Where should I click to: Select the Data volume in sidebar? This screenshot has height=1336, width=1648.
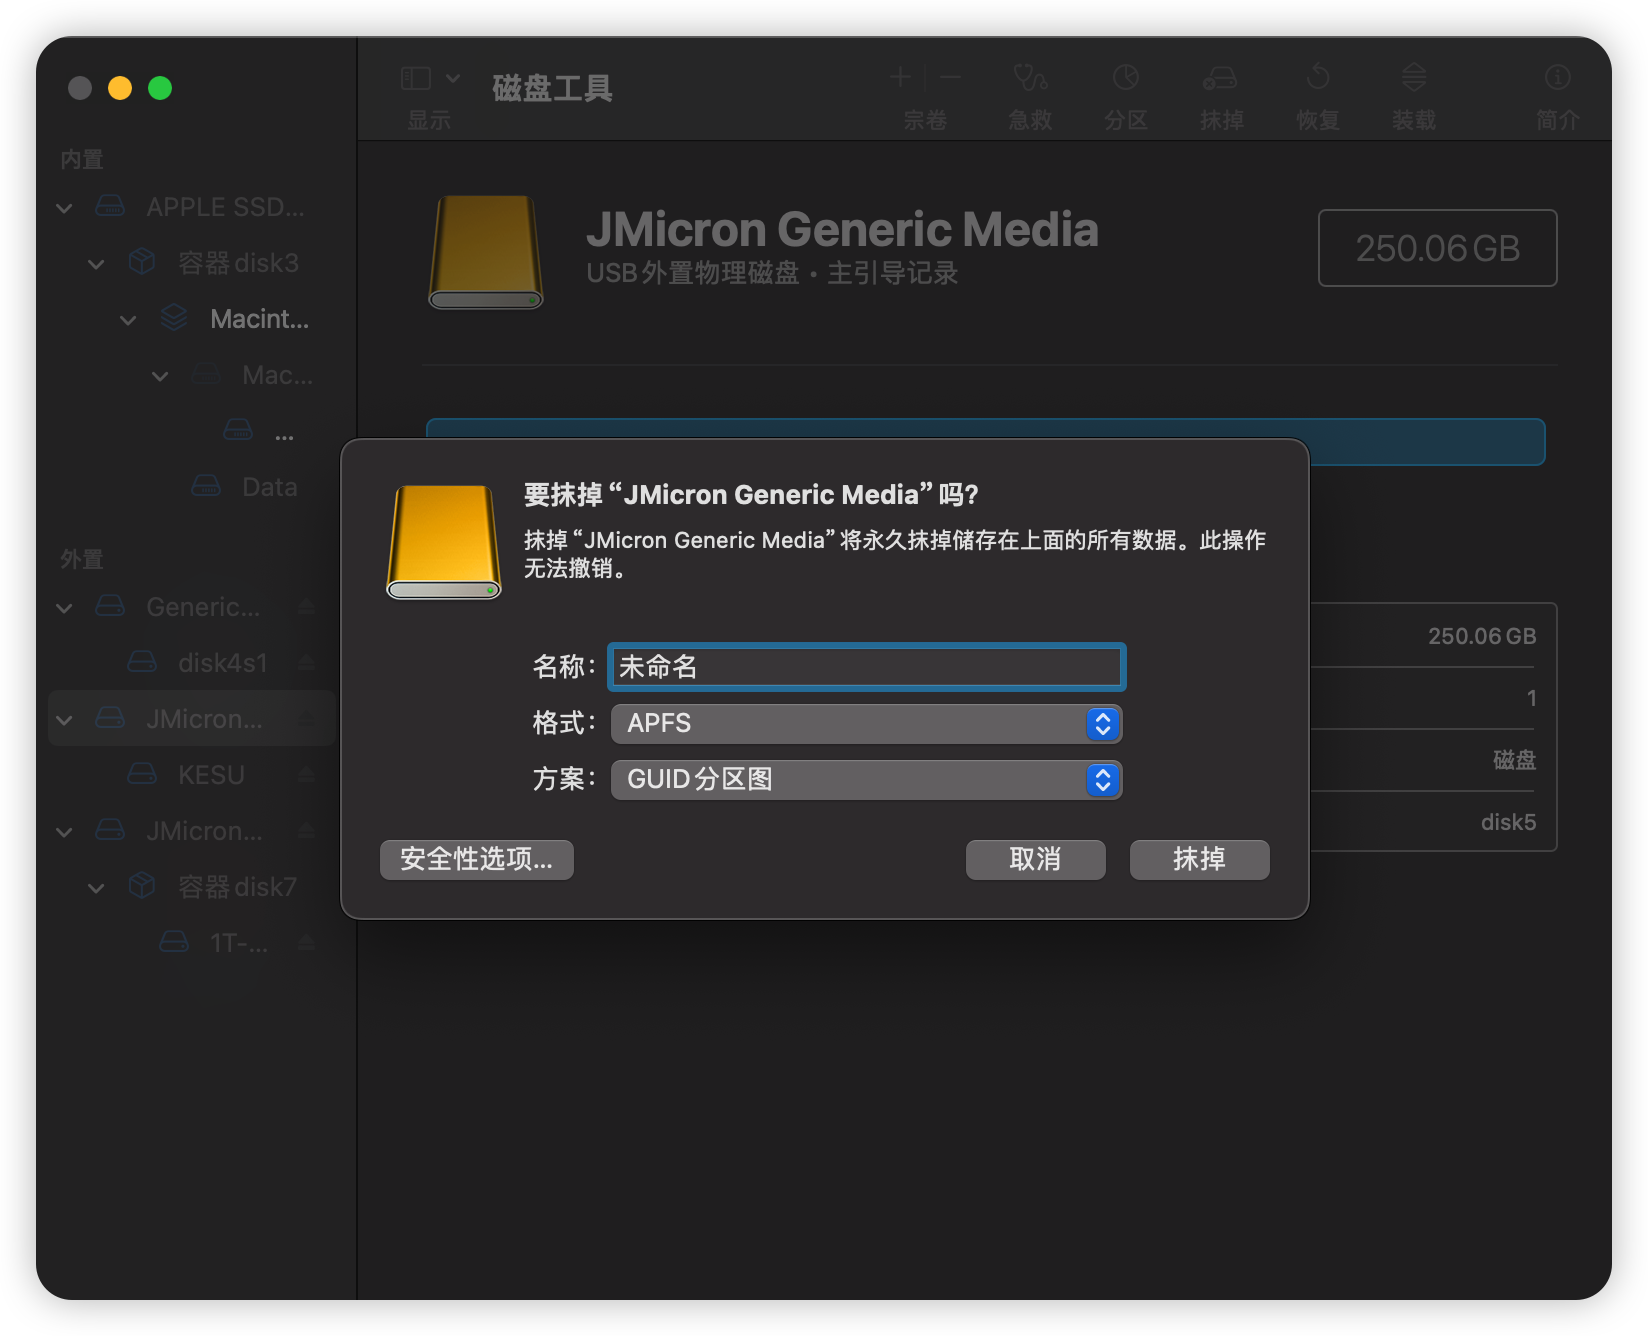[x=192, y=487]
